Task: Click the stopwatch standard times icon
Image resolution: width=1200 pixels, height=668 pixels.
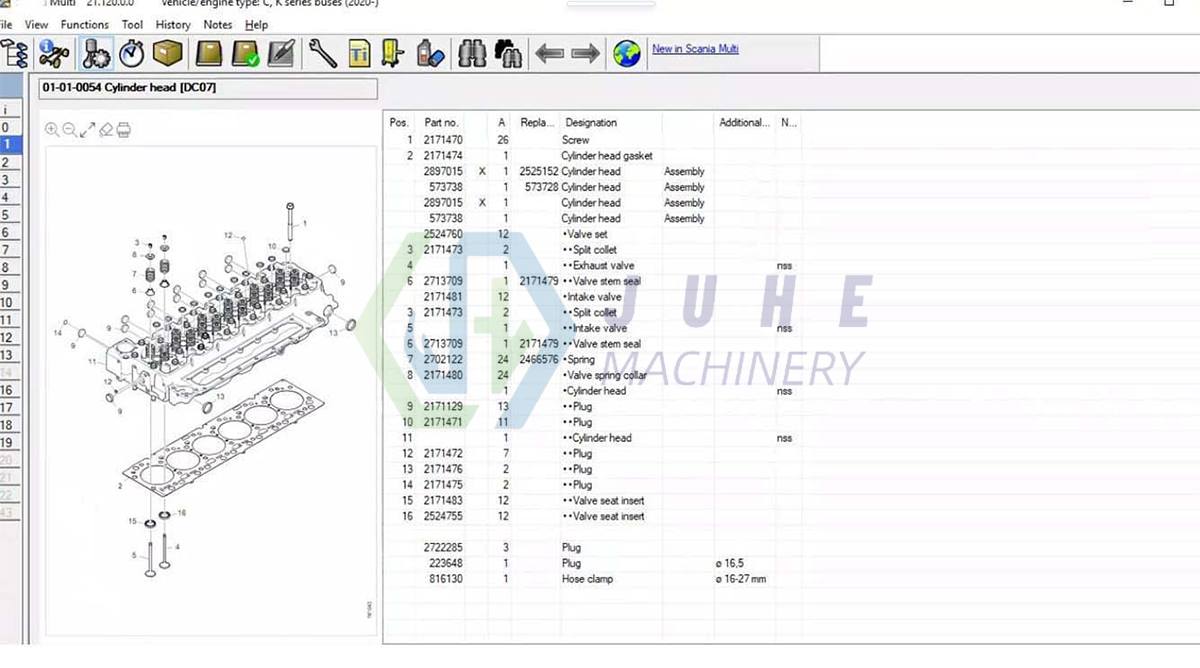Action: coord(130,52)
